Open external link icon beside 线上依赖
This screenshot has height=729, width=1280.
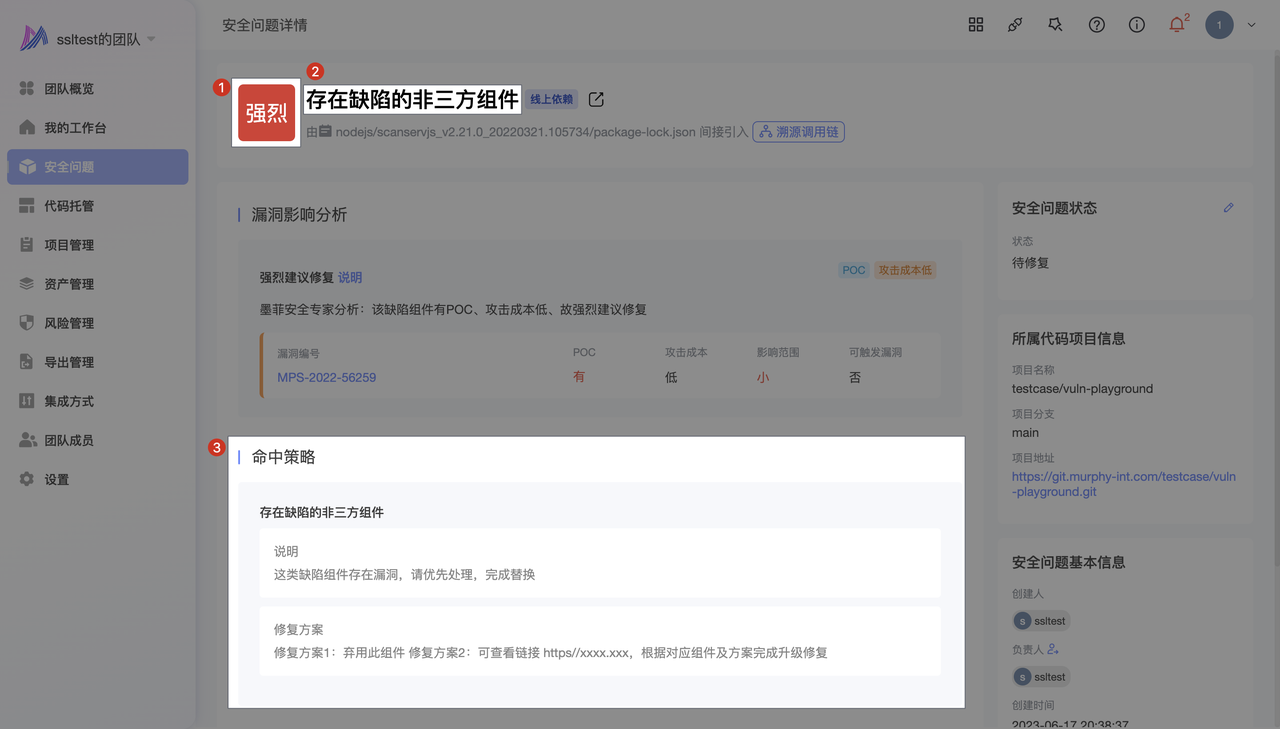point(596,99)
